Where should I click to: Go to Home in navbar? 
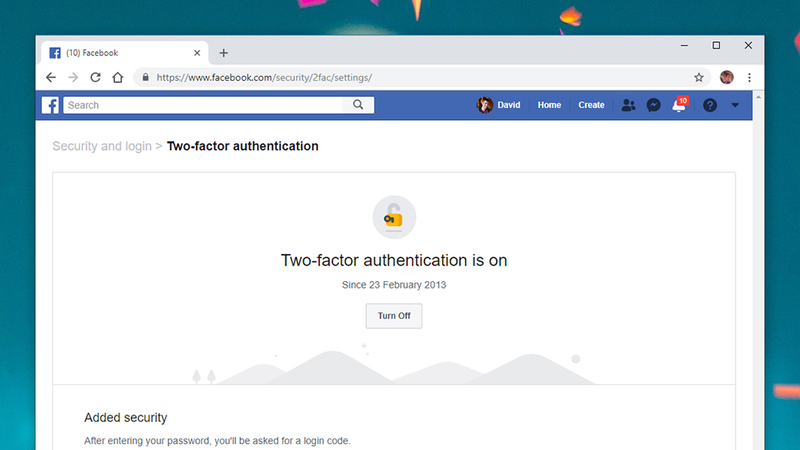pyautogui.click(x=549, y=105)
